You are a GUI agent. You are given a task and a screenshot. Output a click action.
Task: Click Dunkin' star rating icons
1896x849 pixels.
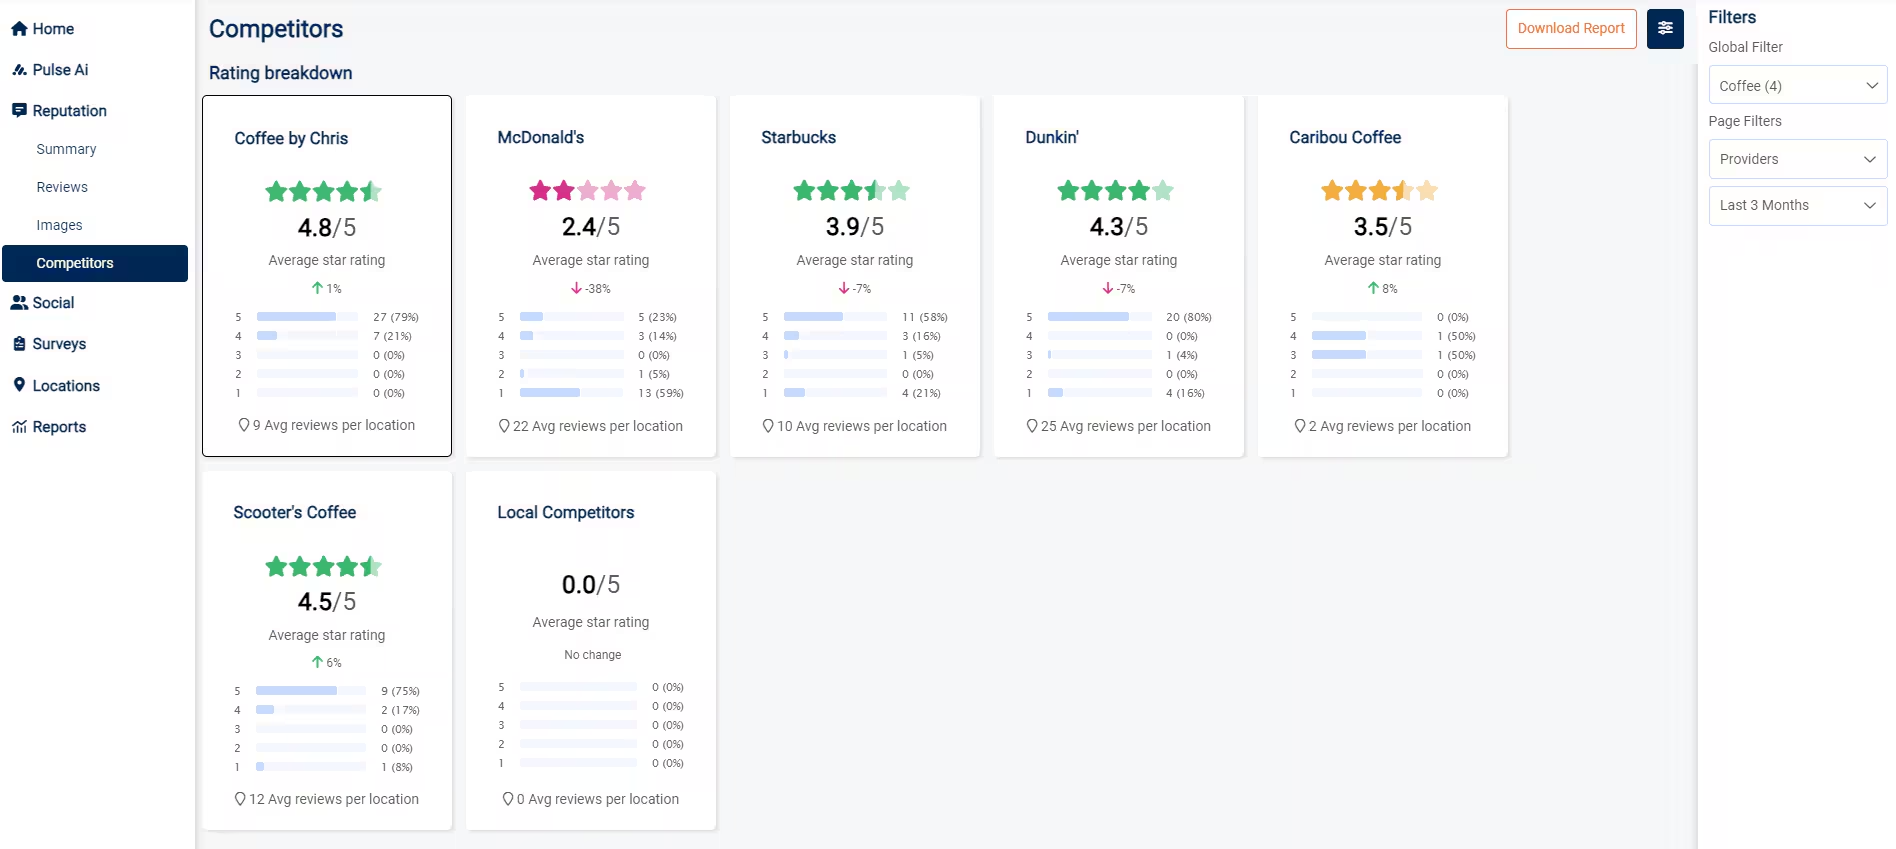pos(1116,190)
